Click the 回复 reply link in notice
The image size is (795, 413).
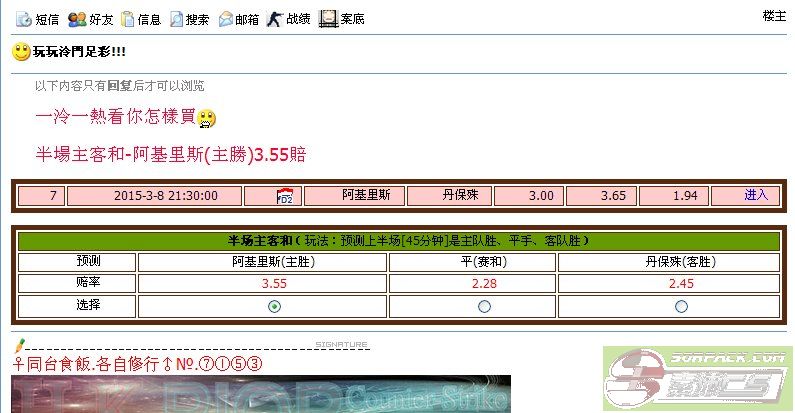tap(120, 86)
